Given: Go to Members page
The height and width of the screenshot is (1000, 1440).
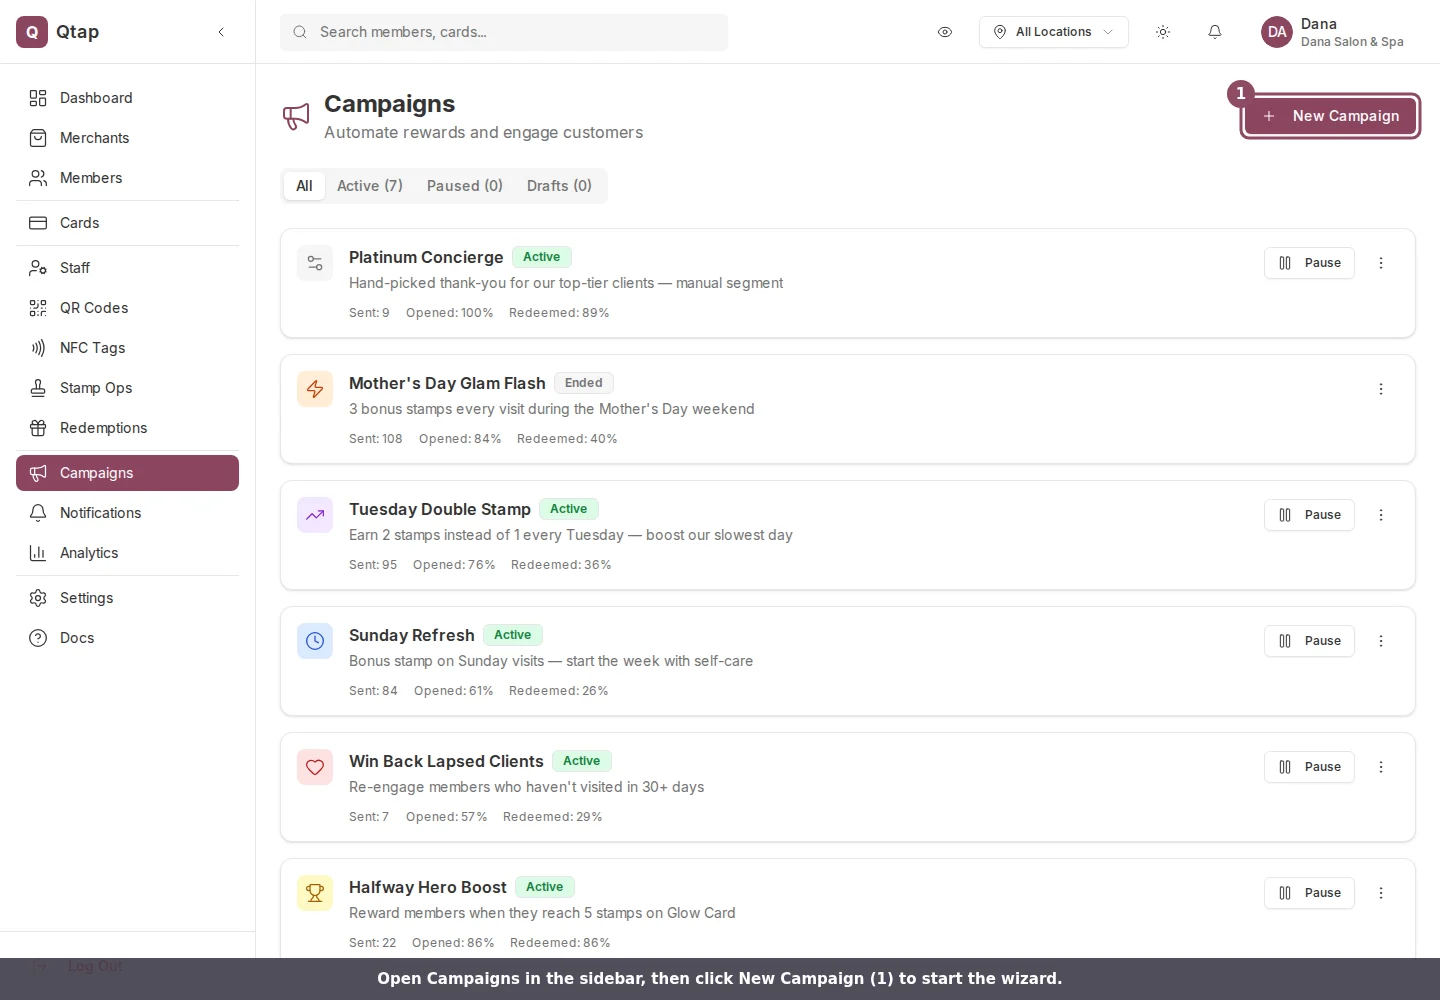Looking at the screenshot, I should [127, 178].
